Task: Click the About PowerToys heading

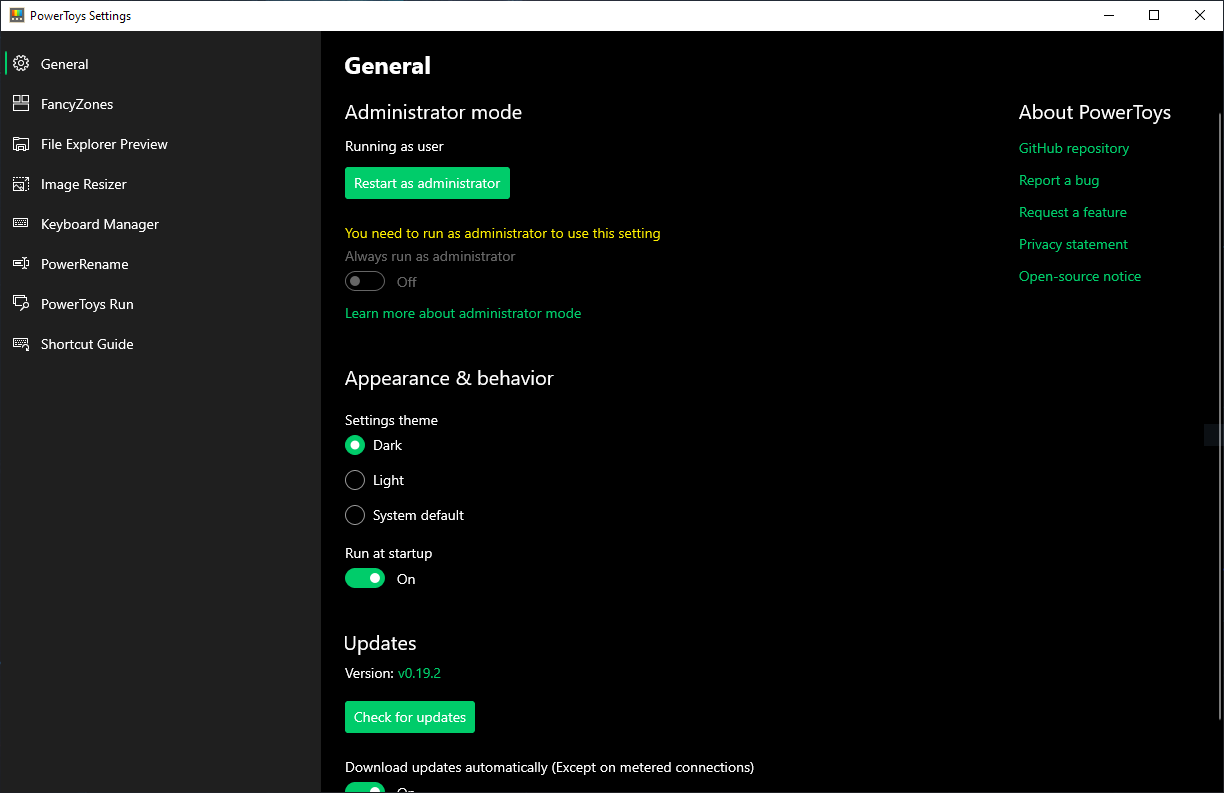Action: [1095, 112]
